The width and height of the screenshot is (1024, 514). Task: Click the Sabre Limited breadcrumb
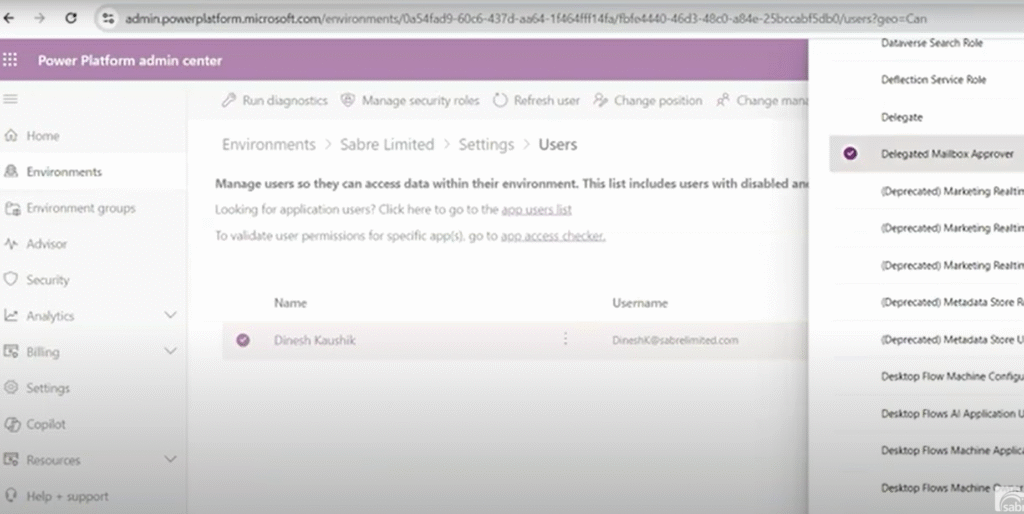coord(386,145)
